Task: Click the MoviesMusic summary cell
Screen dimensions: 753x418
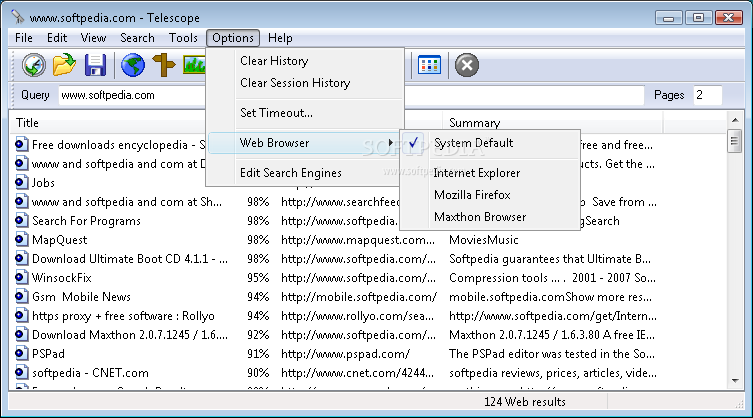Action: (x=484, y=239)
